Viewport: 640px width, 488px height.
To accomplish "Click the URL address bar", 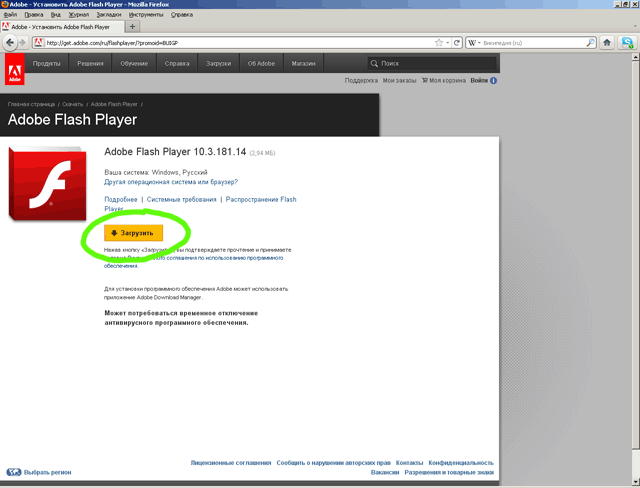I will coord(230,43).
